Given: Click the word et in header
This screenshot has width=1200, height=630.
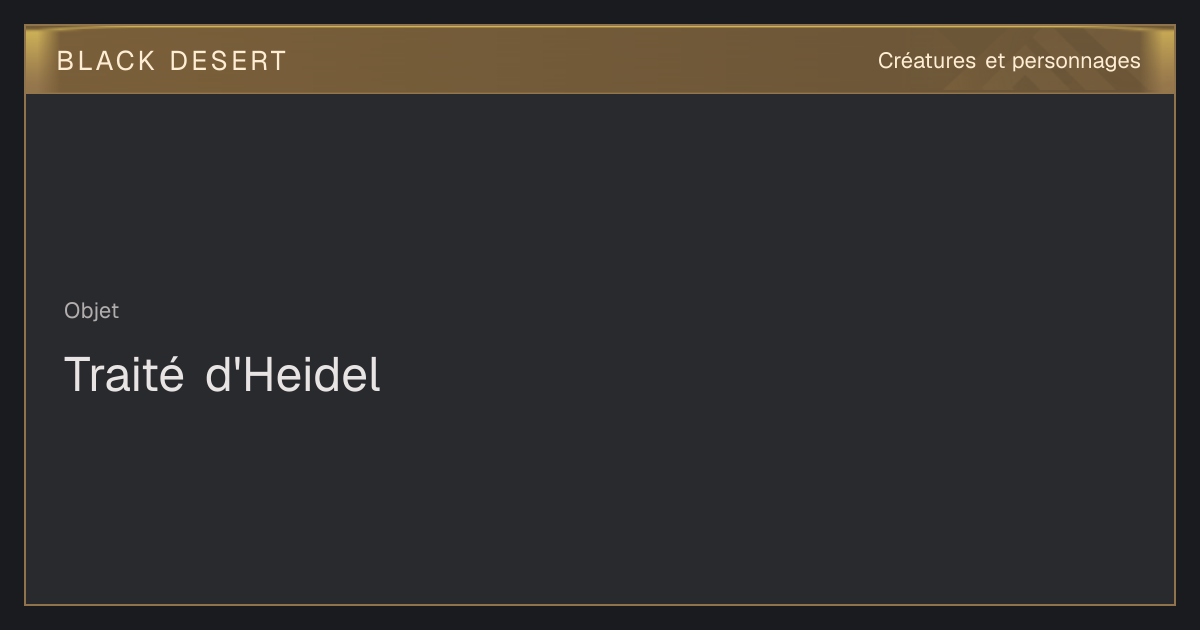Looking at the screenshot, I should point(994,61).
